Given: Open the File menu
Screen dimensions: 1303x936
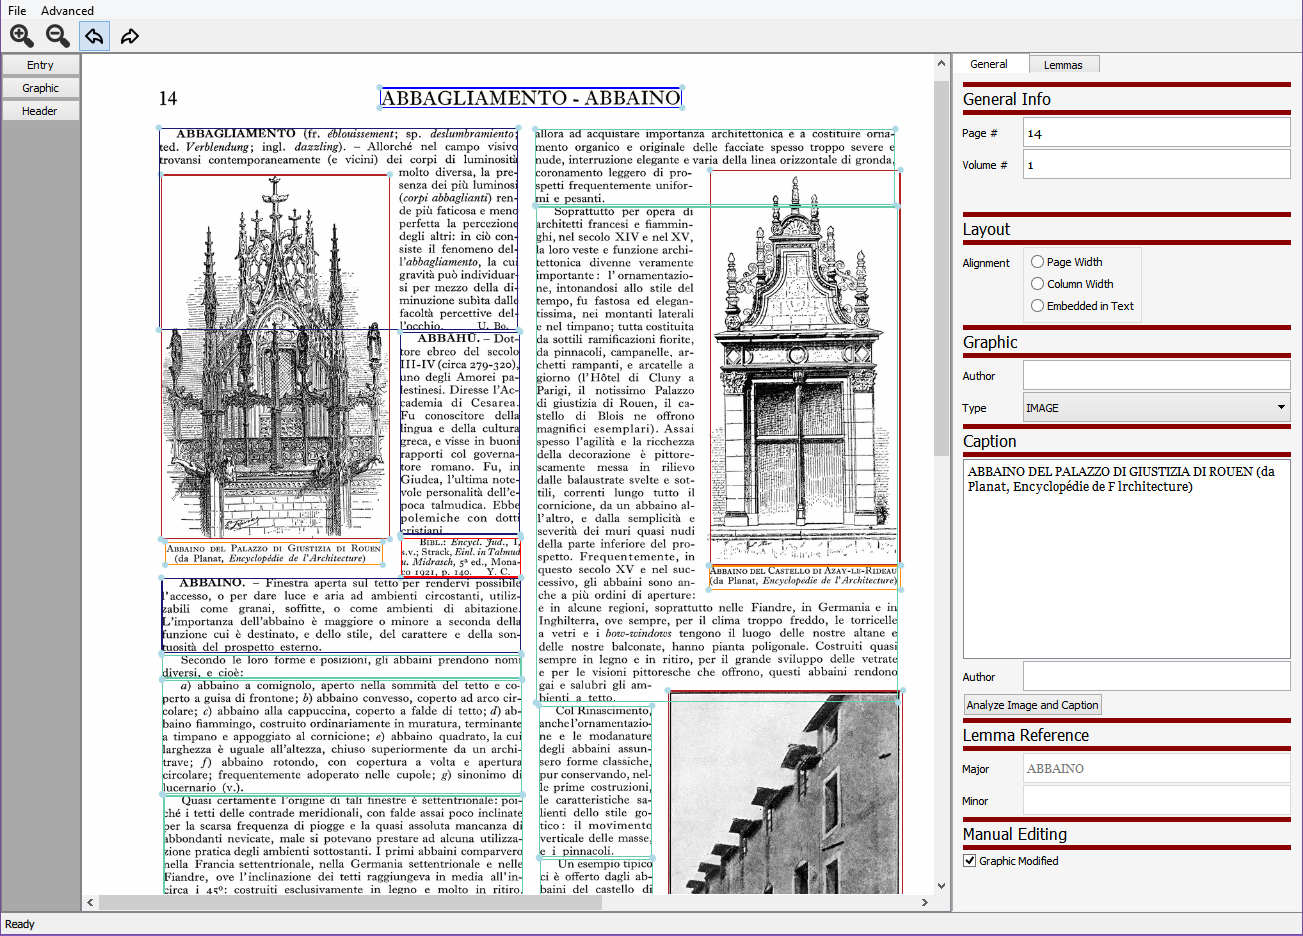Looking at the screenshot, I should pyautogui.click(x=16, y=11).
